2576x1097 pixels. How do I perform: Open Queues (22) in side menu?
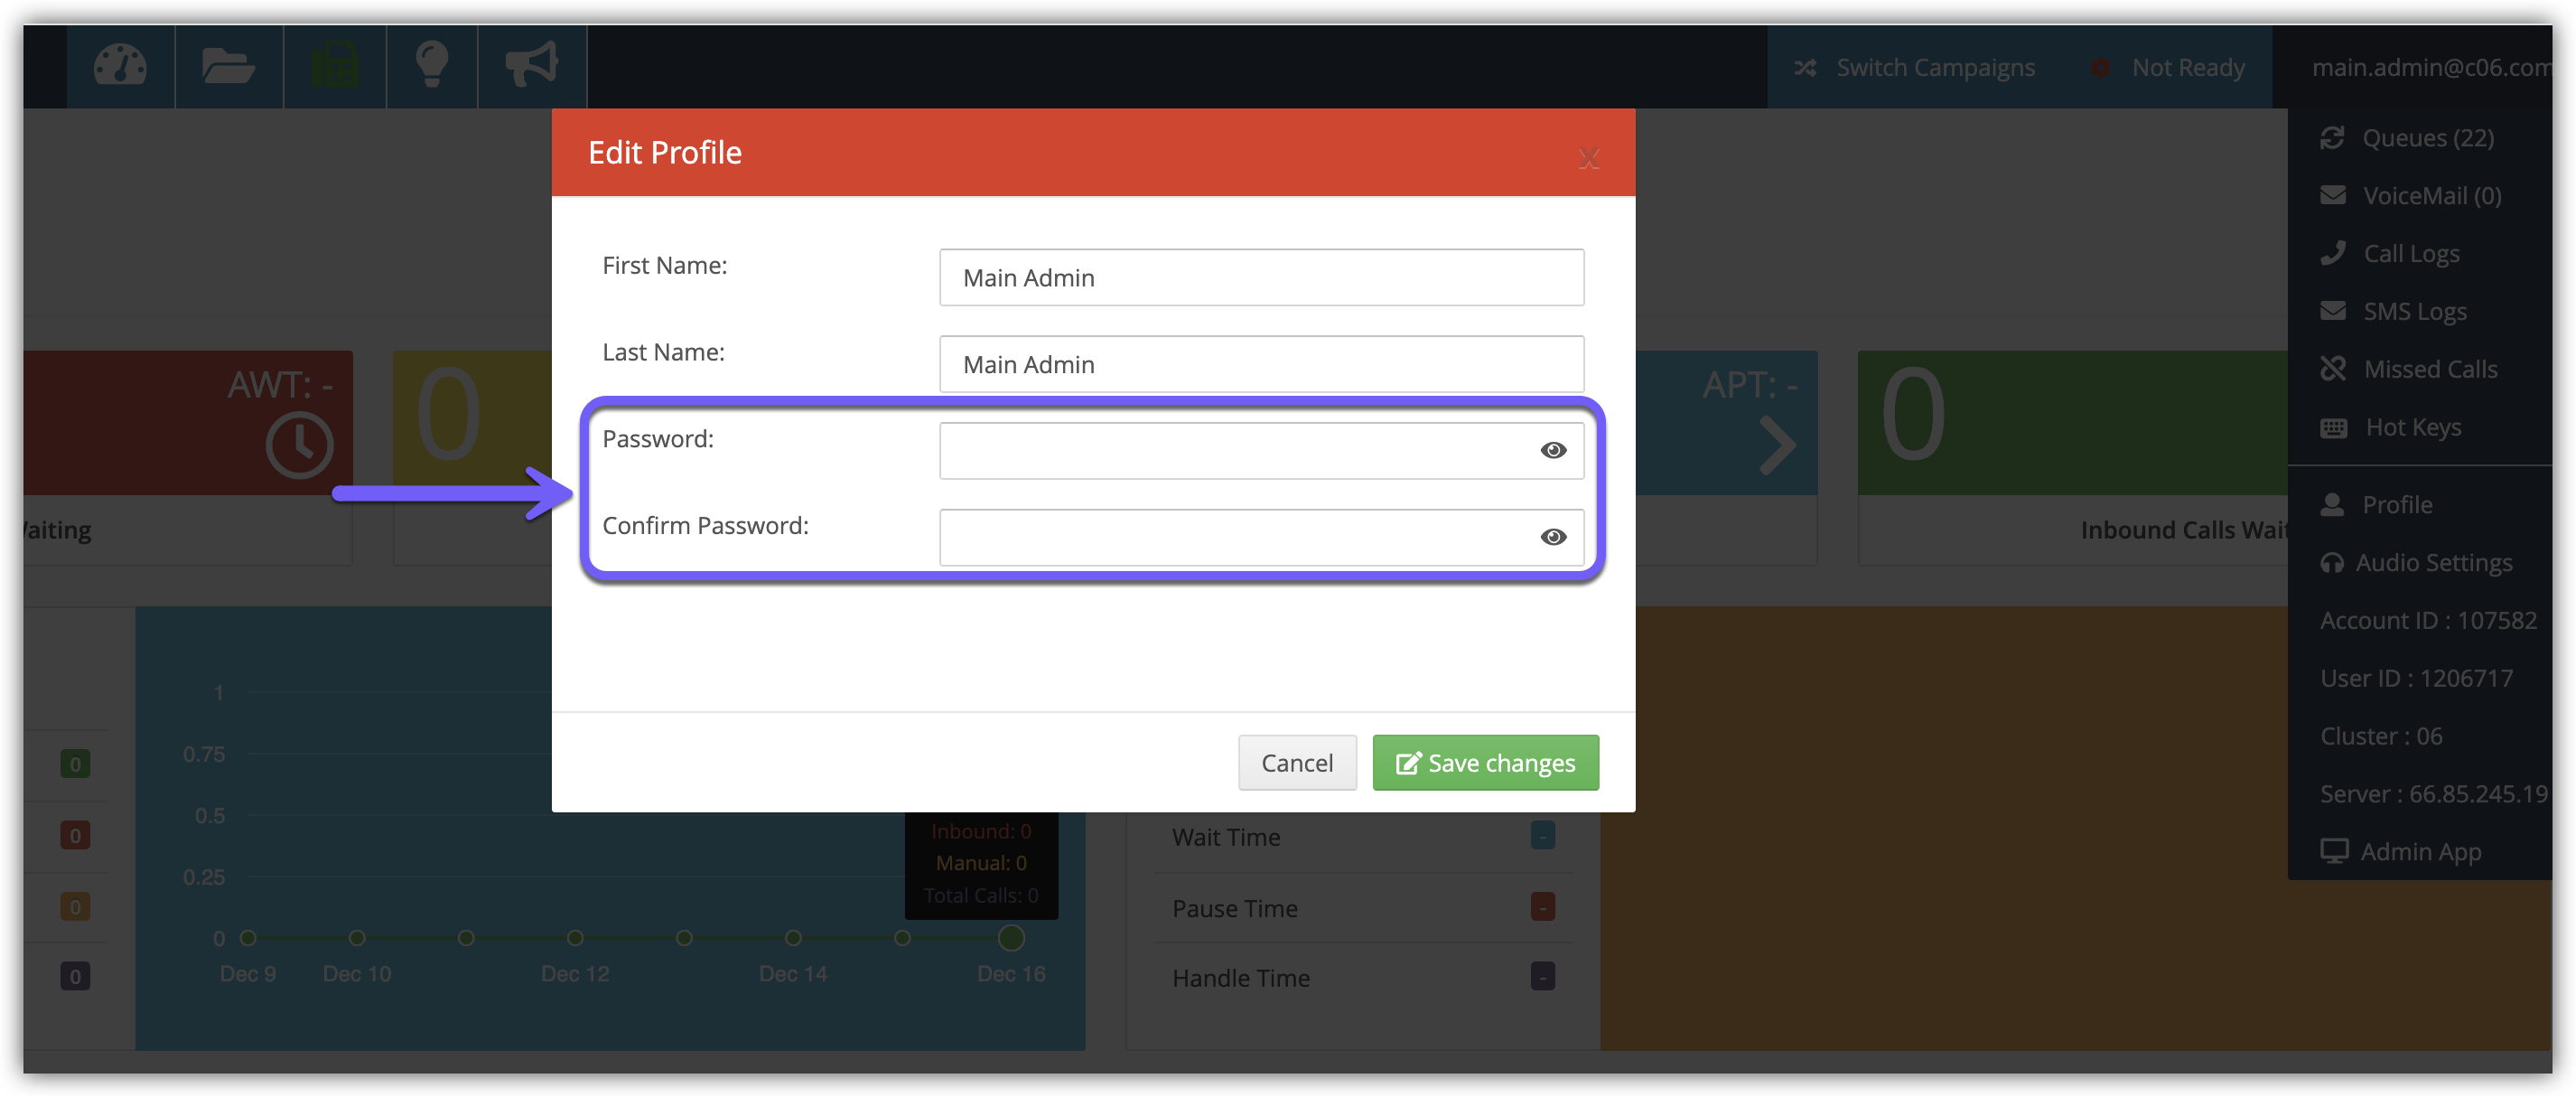click(x=2426, y=138)
